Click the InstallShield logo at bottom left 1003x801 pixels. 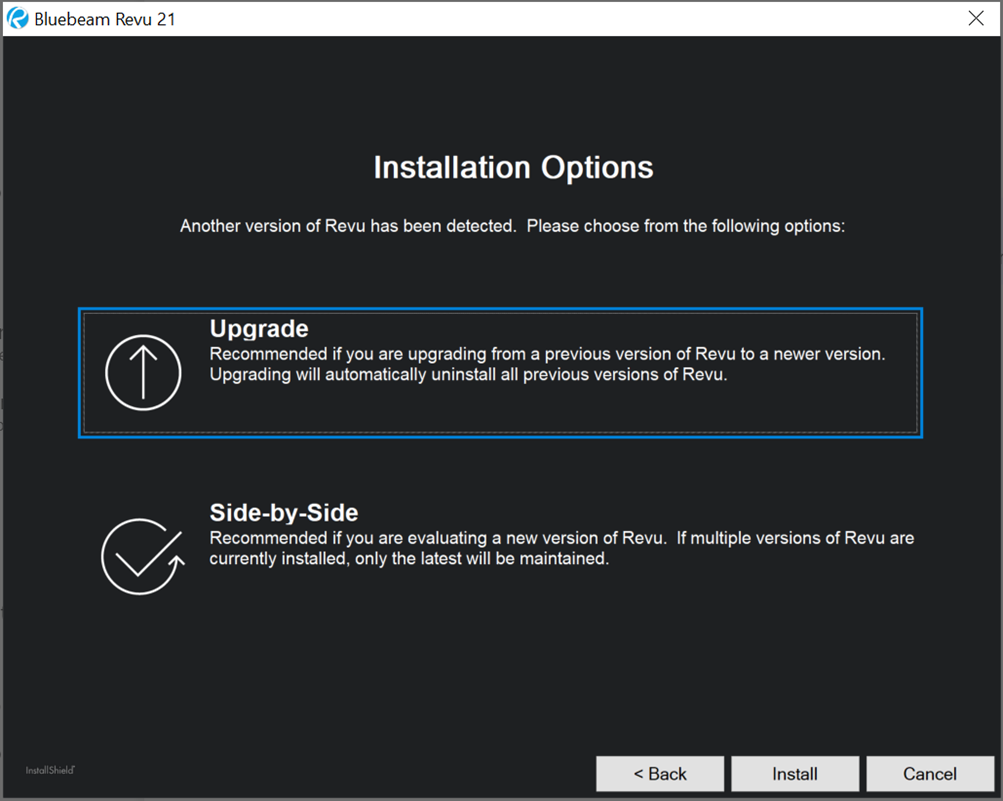coord(51,770)
